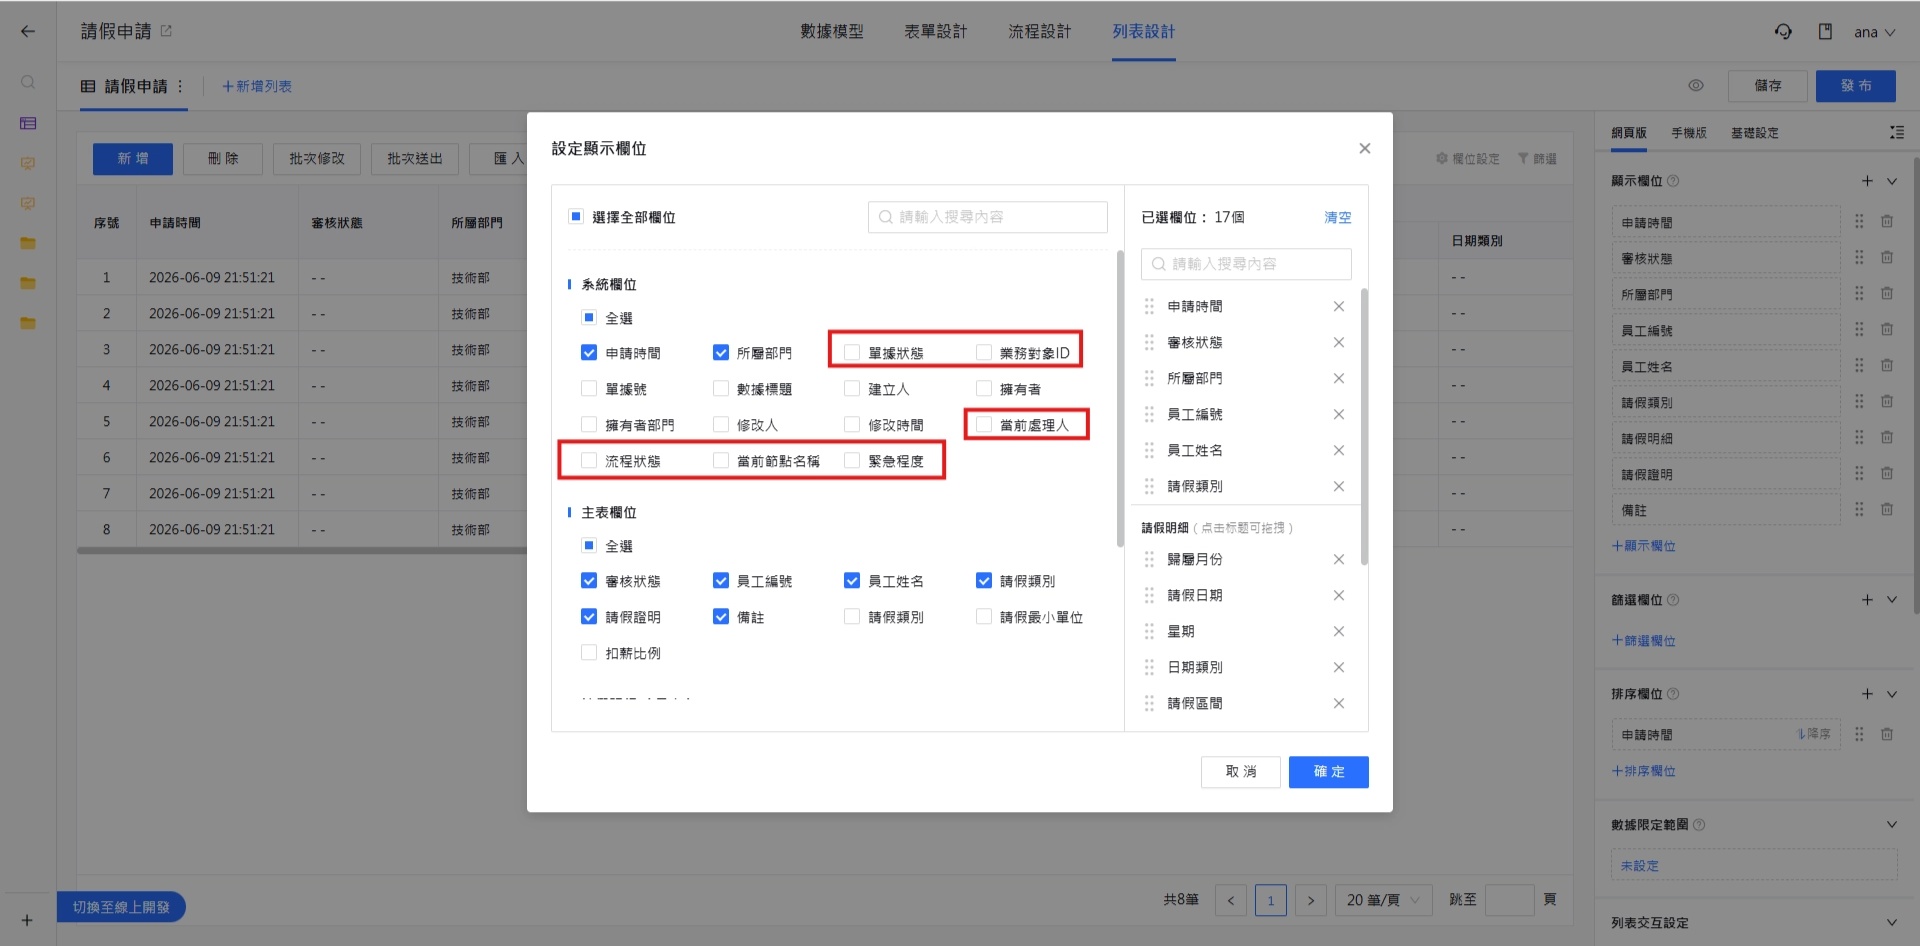Remove 審核狀態 from selected fields list
Image resolution: width=1920 pixels, height=946 pixels.
(x=1338, y=342)
